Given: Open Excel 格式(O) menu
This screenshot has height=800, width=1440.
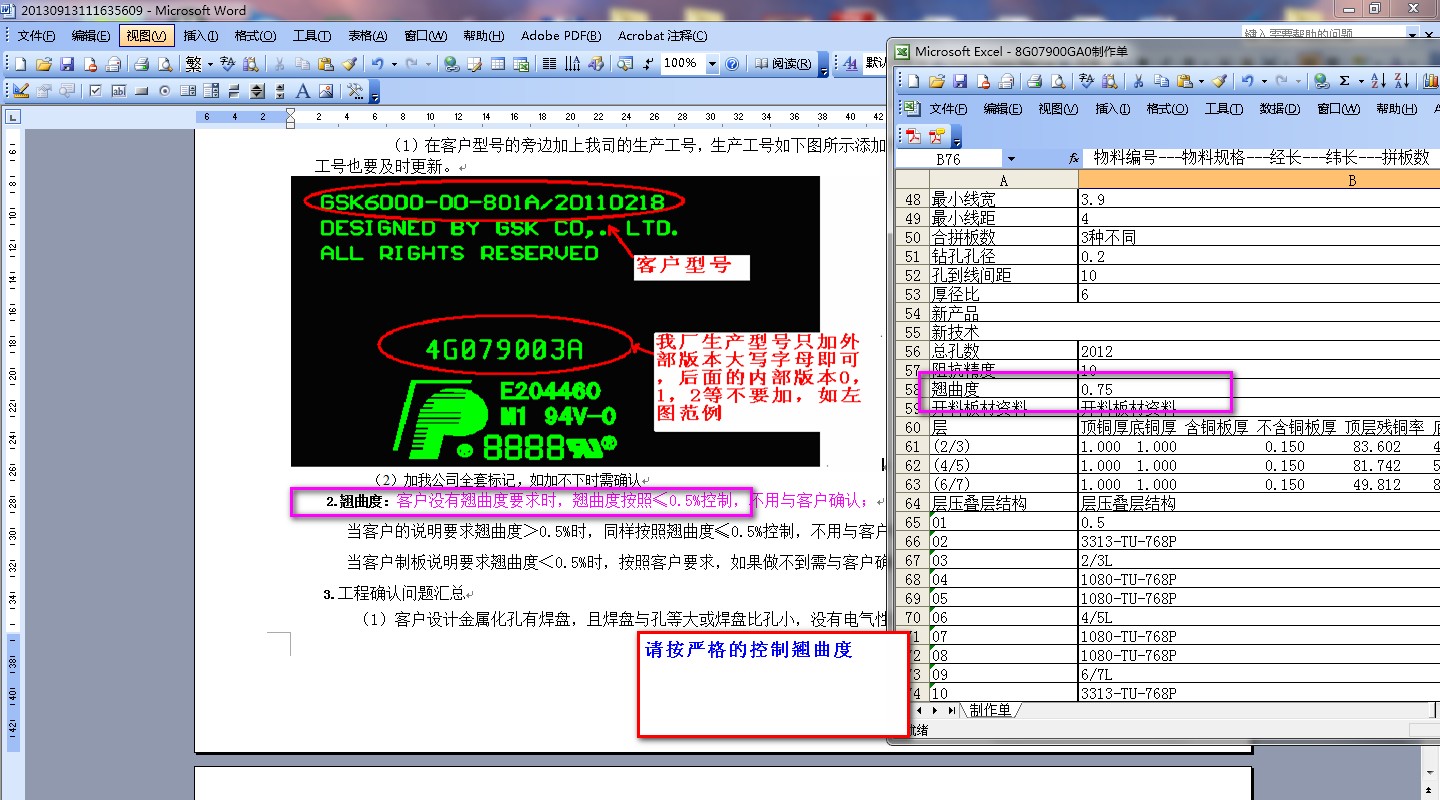Looking at the screenshot, I should (1167, 109).
